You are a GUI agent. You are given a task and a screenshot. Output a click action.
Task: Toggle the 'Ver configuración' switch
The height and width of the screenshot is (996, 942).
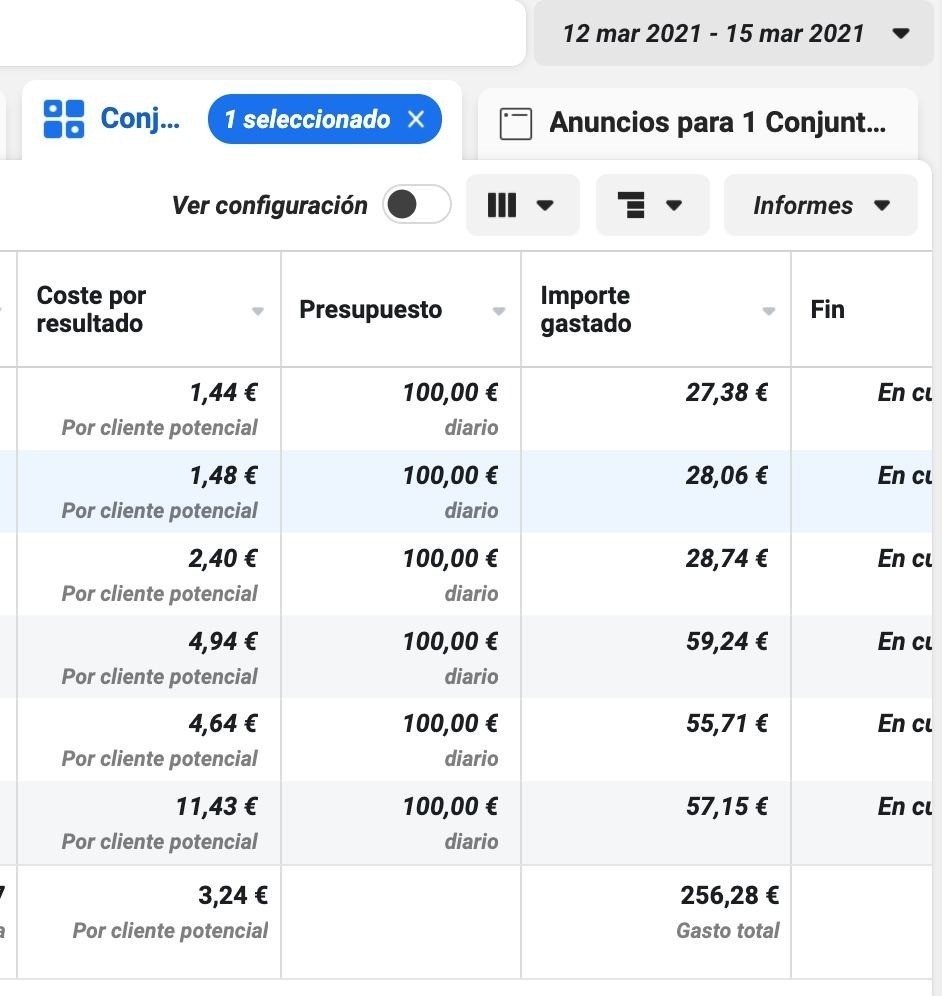[x=417, y=205]
